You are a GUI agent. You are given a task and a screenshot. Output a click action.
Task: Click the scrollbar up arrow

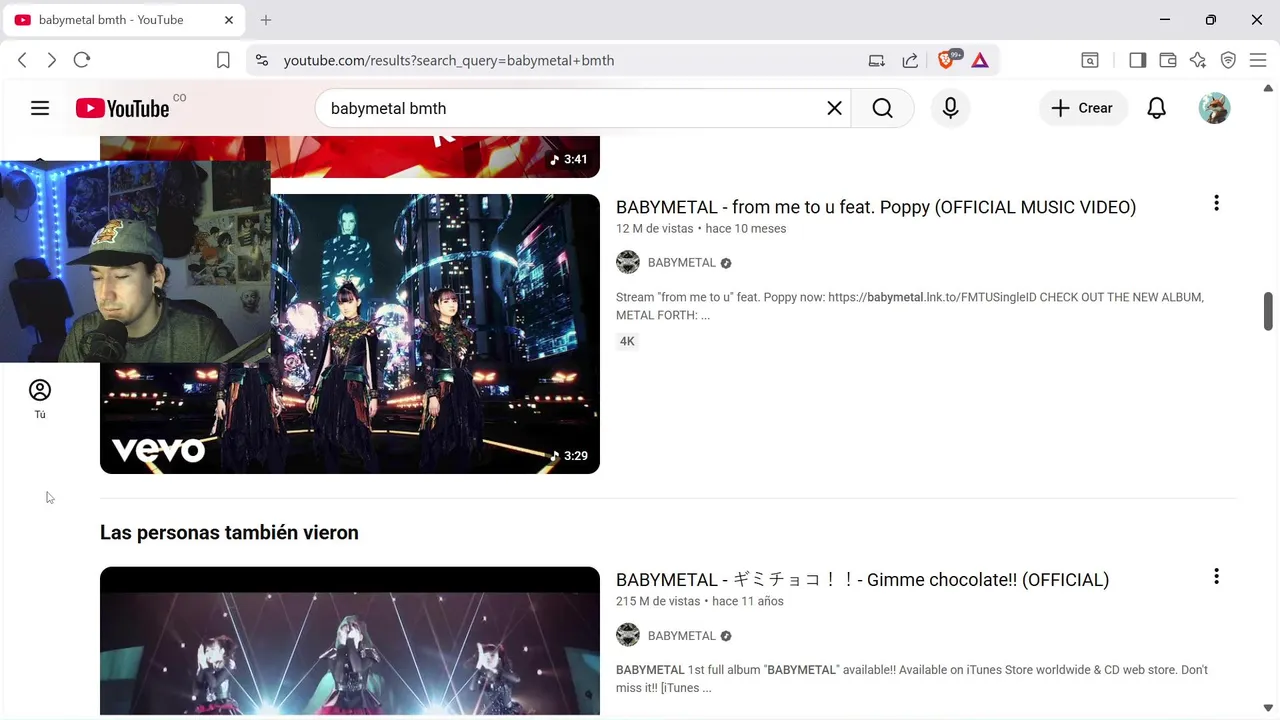[x=1269, y=88]
